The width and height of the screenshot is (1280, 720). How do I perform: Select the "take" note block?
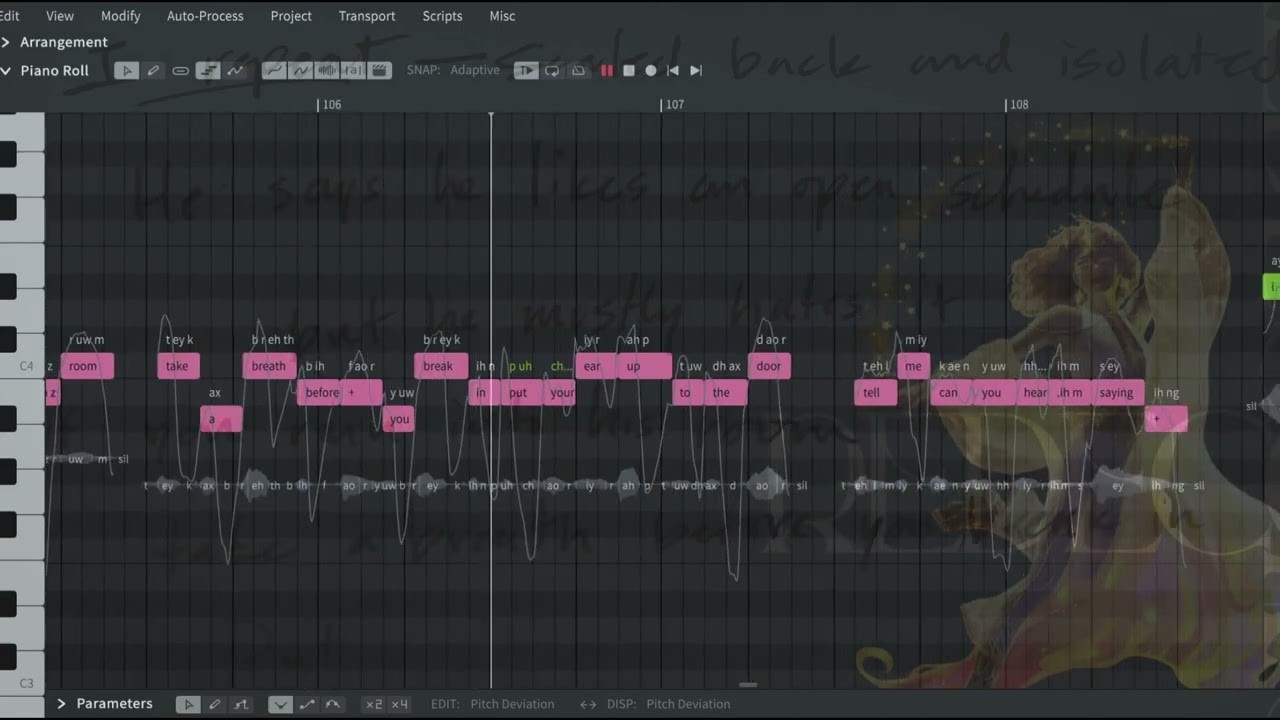[x=178, y=366]
